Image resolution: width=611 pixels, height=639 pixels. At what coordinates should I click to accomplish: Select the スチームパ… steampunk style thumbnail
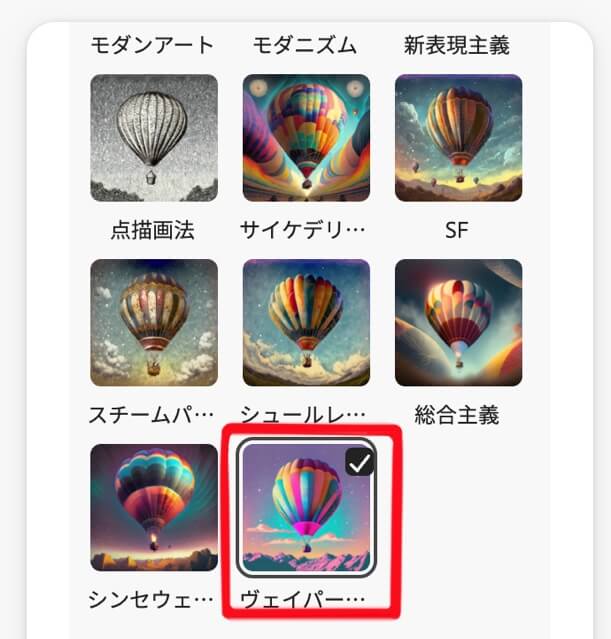(x=154, y=322)
